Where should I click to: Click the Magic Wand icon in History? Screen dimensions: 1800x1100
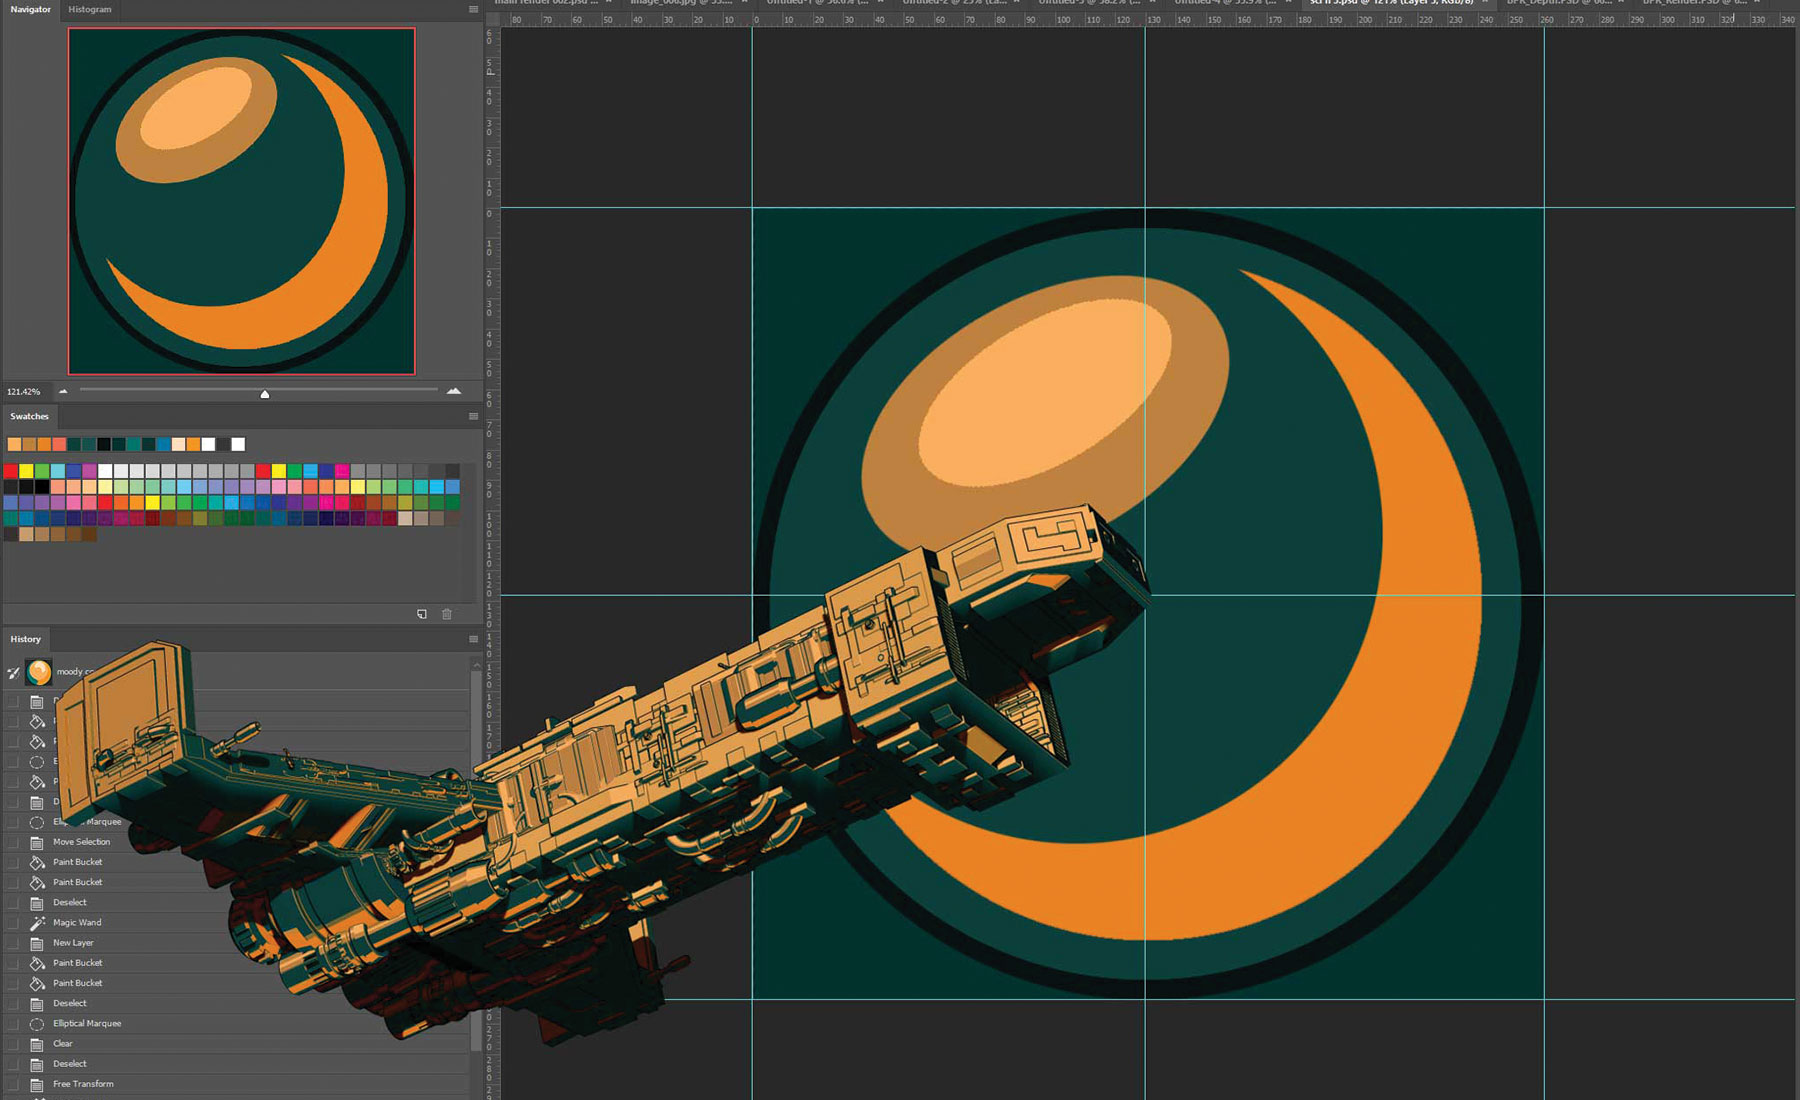point(37,923)
